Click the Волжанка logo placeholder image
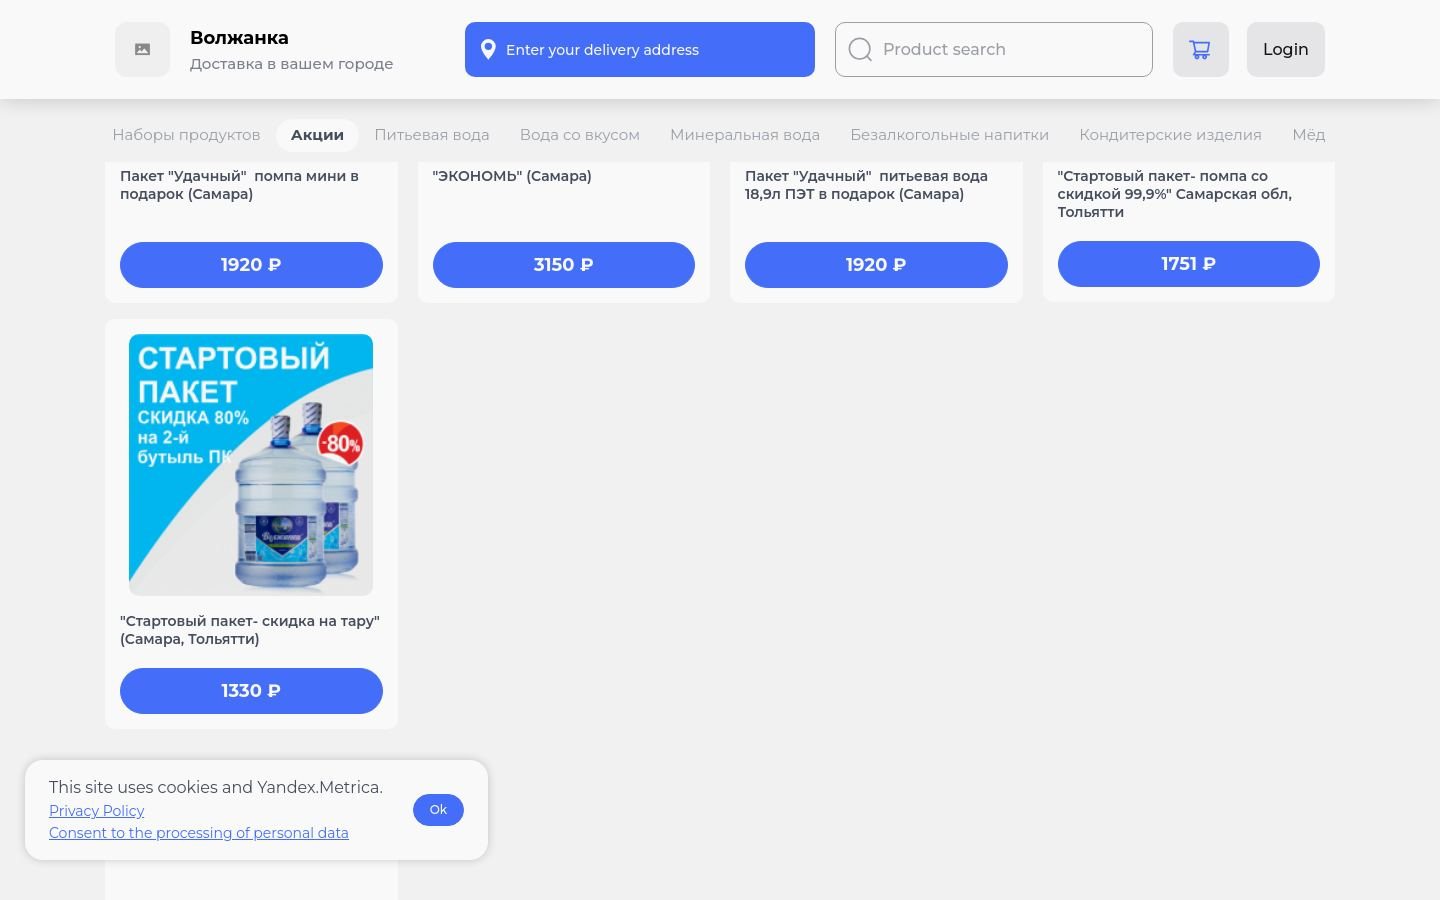1440x900 pixels. (x=143, y=50)
